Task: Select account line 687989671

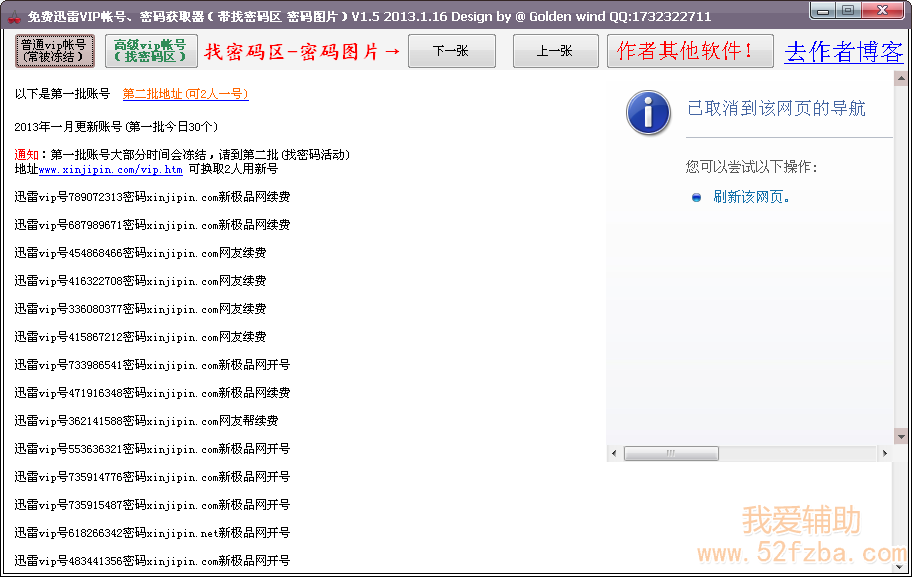Action: [152, 225]
